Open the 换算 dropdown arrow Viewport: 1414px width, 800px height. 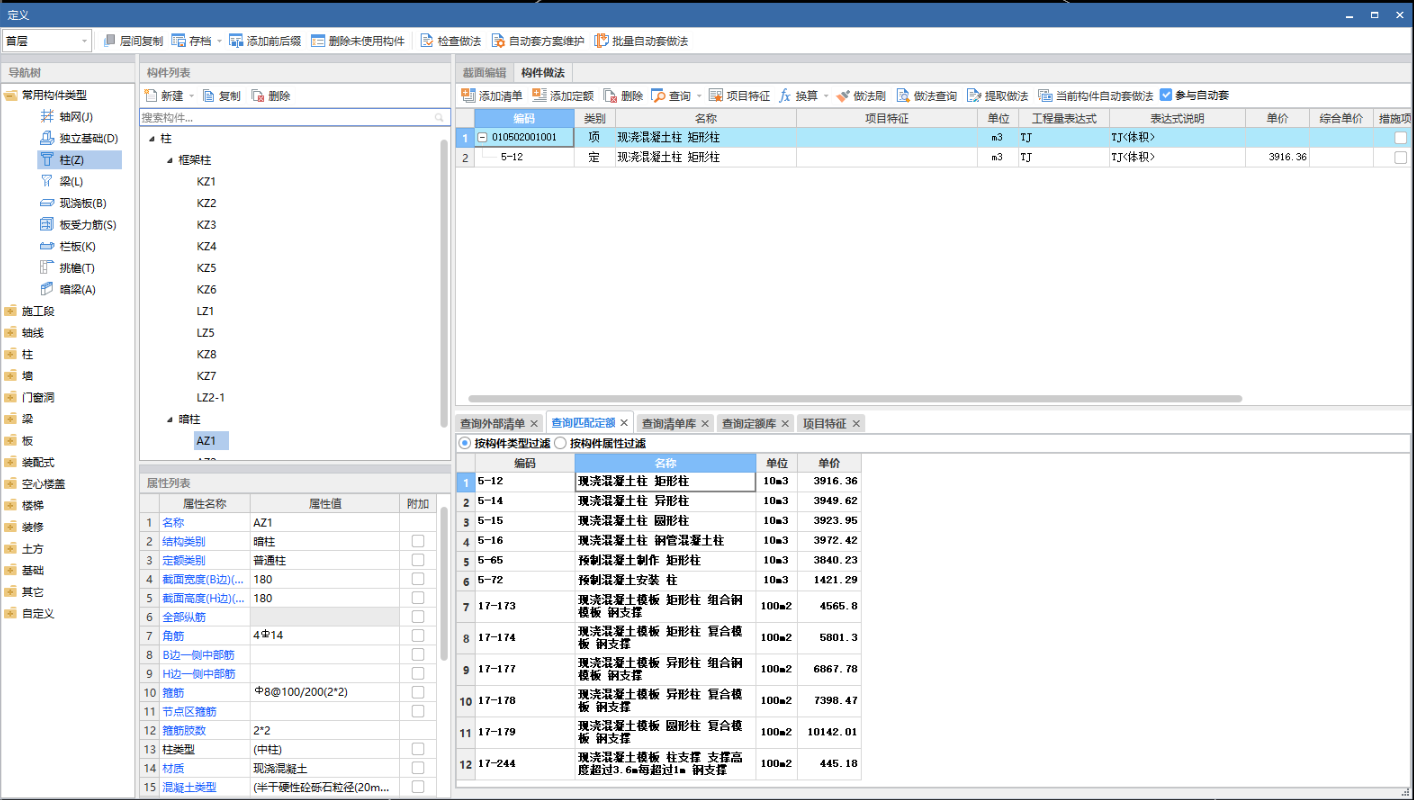[x=826, y=96]
